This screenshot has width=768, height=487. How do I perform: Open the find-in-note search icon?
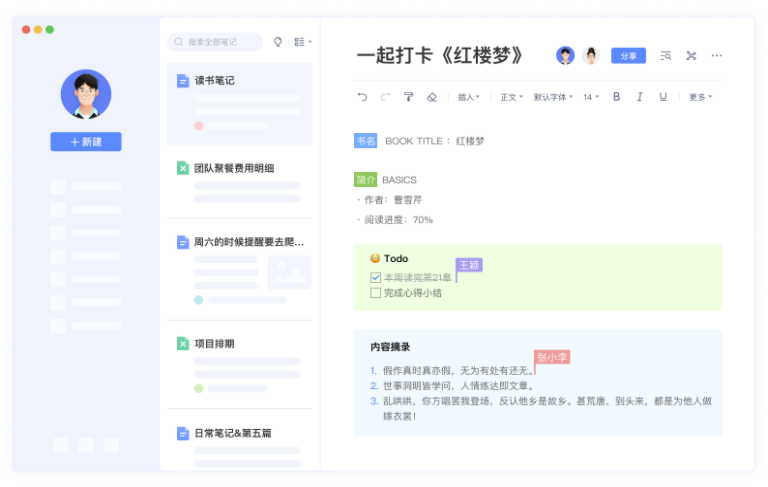[665, 56]
